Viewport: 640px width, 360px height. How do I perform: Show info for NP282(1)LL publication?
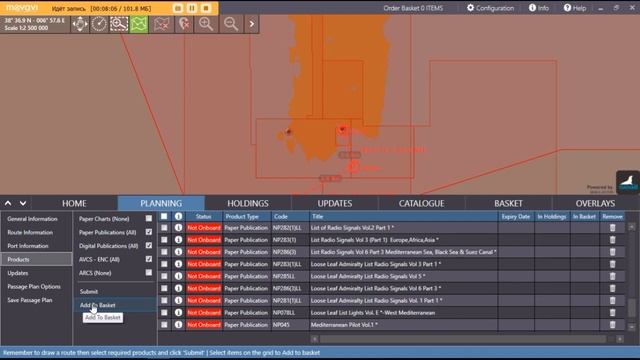[x=178, y=228]
